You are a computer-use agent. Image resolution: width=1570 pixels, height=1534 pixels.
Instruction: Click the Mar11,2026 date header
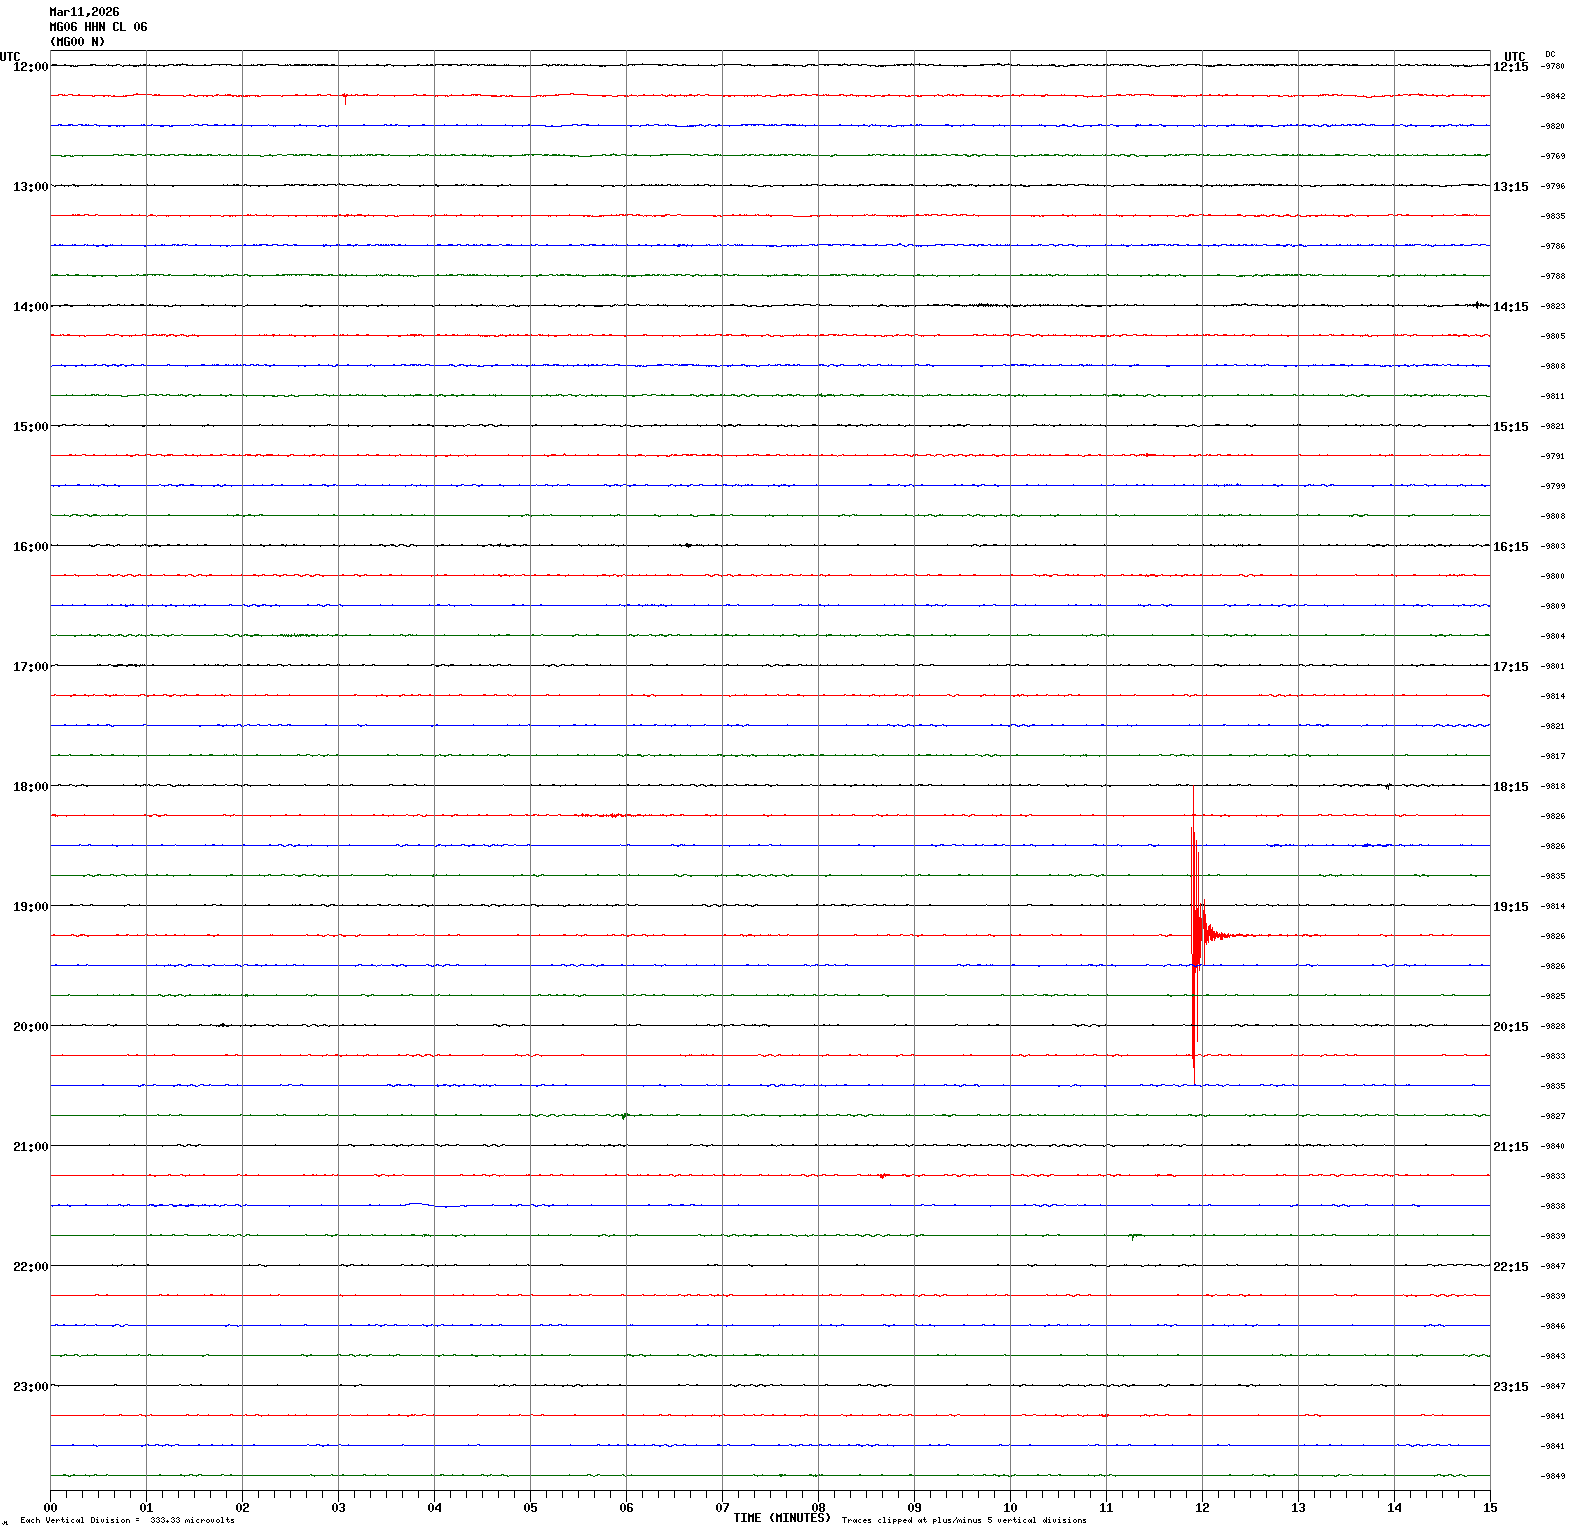tap(84, 12)
